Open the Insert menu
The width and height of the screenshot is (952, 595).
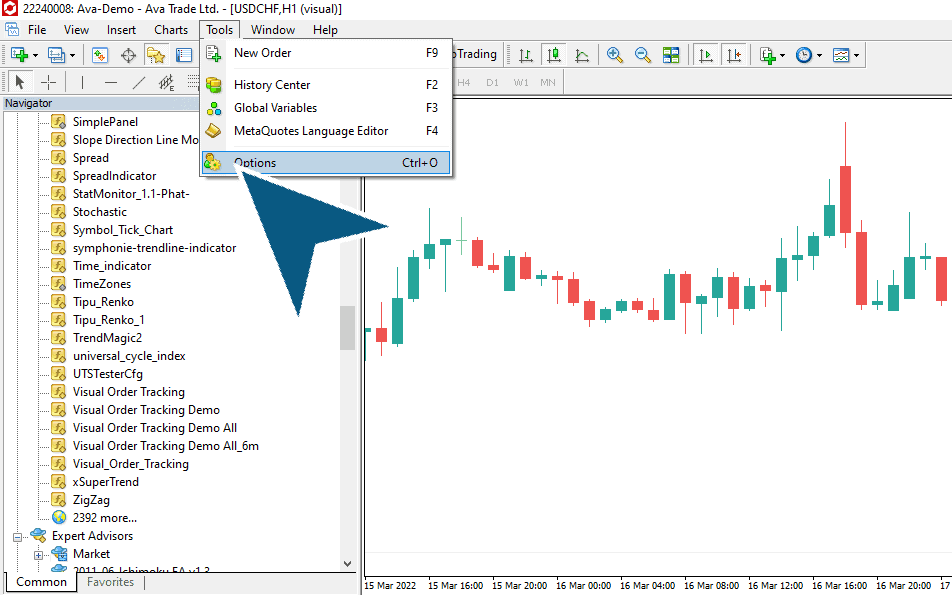click(121, 30)
